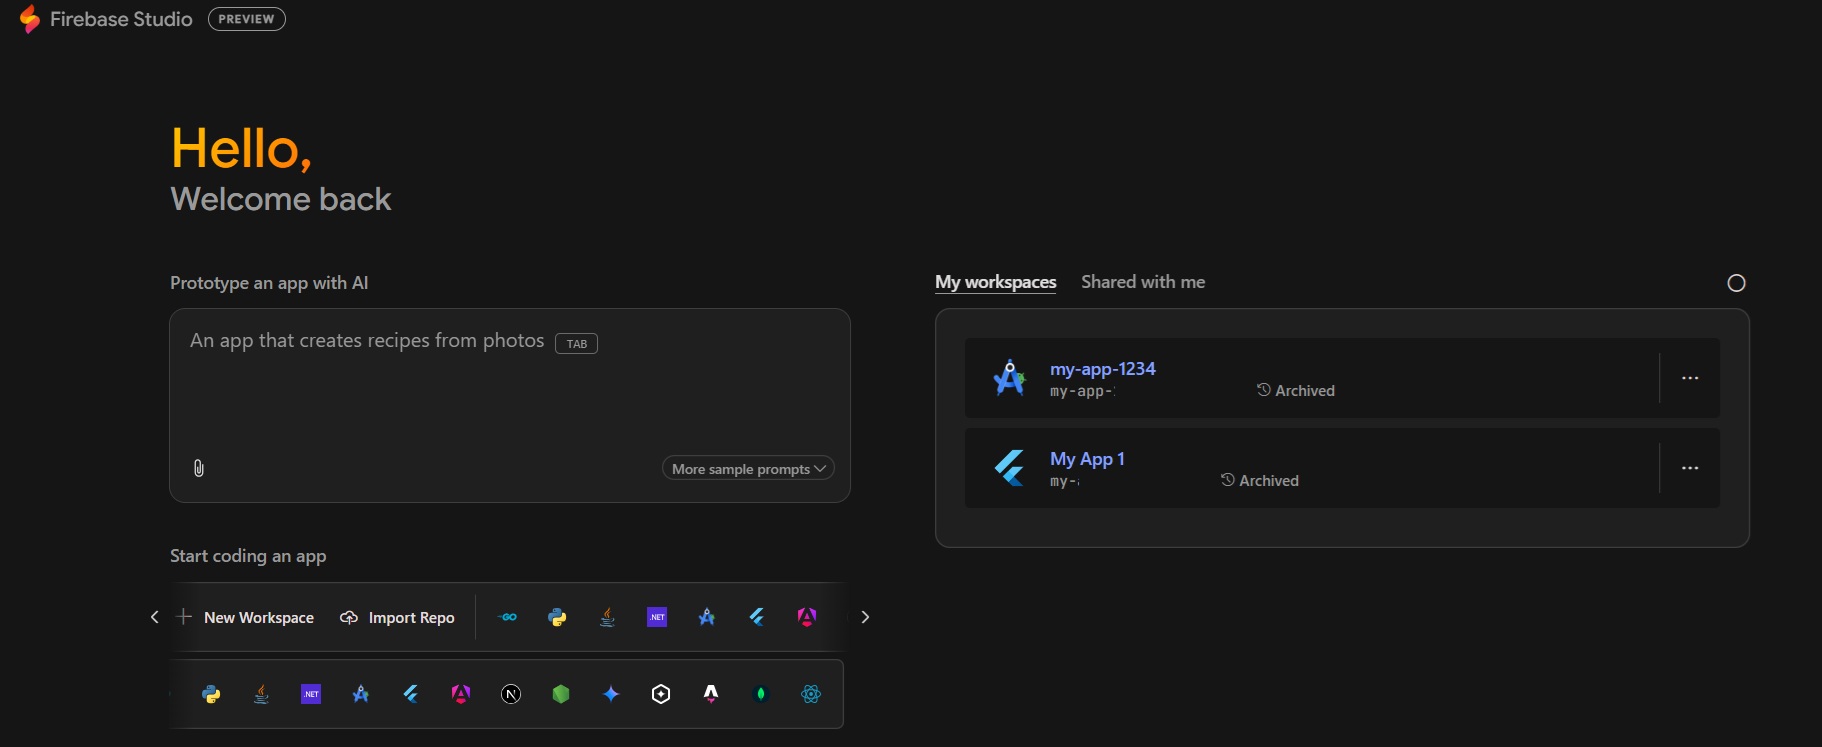1822x747 pixels.
Task: Choose Android Studio icon in React icon row
Action: (x=361, y=694)
